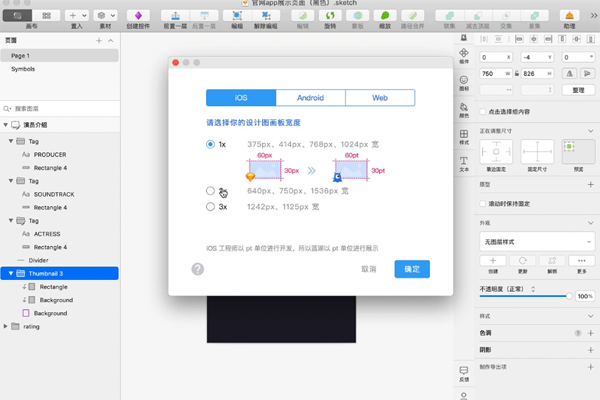
Task: Click the 更多 more style options button
Action: (x=582, y=261)
